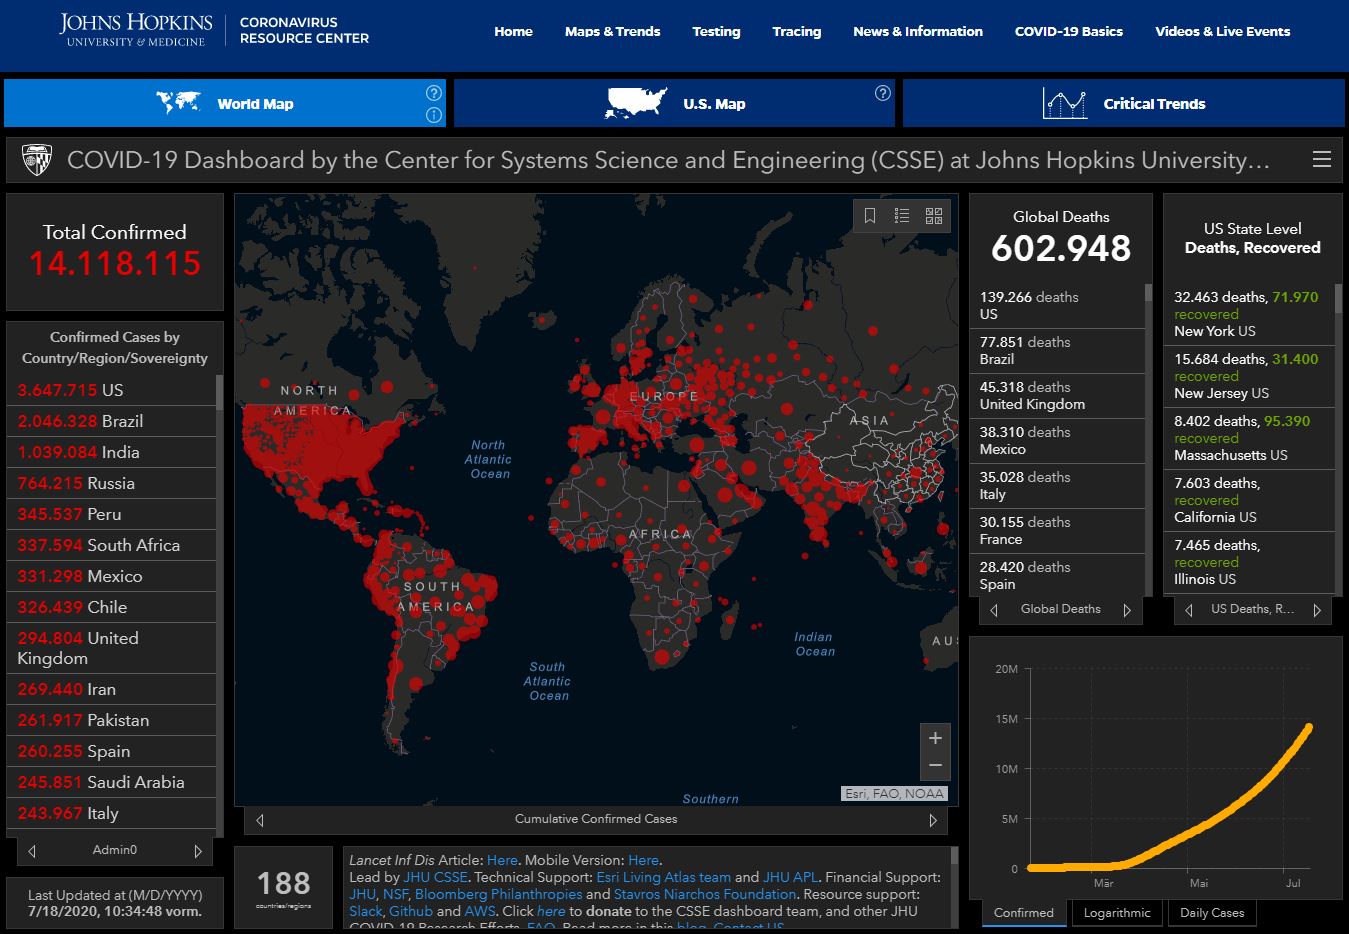This screenshot has height=934, width=1349.
Task: Click the right arrow beside Global Deaths footer
Action: pyautogui.click(x=1127, y=610)
